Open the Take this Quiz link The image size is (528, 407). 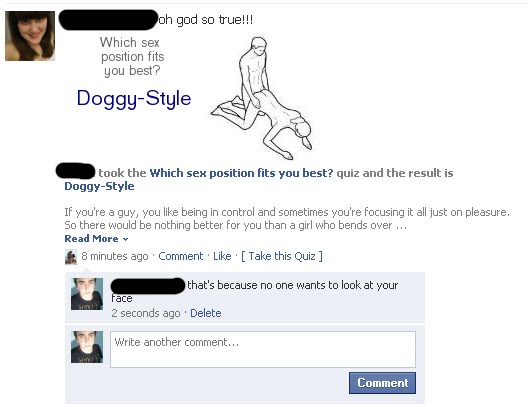(282, 256)
